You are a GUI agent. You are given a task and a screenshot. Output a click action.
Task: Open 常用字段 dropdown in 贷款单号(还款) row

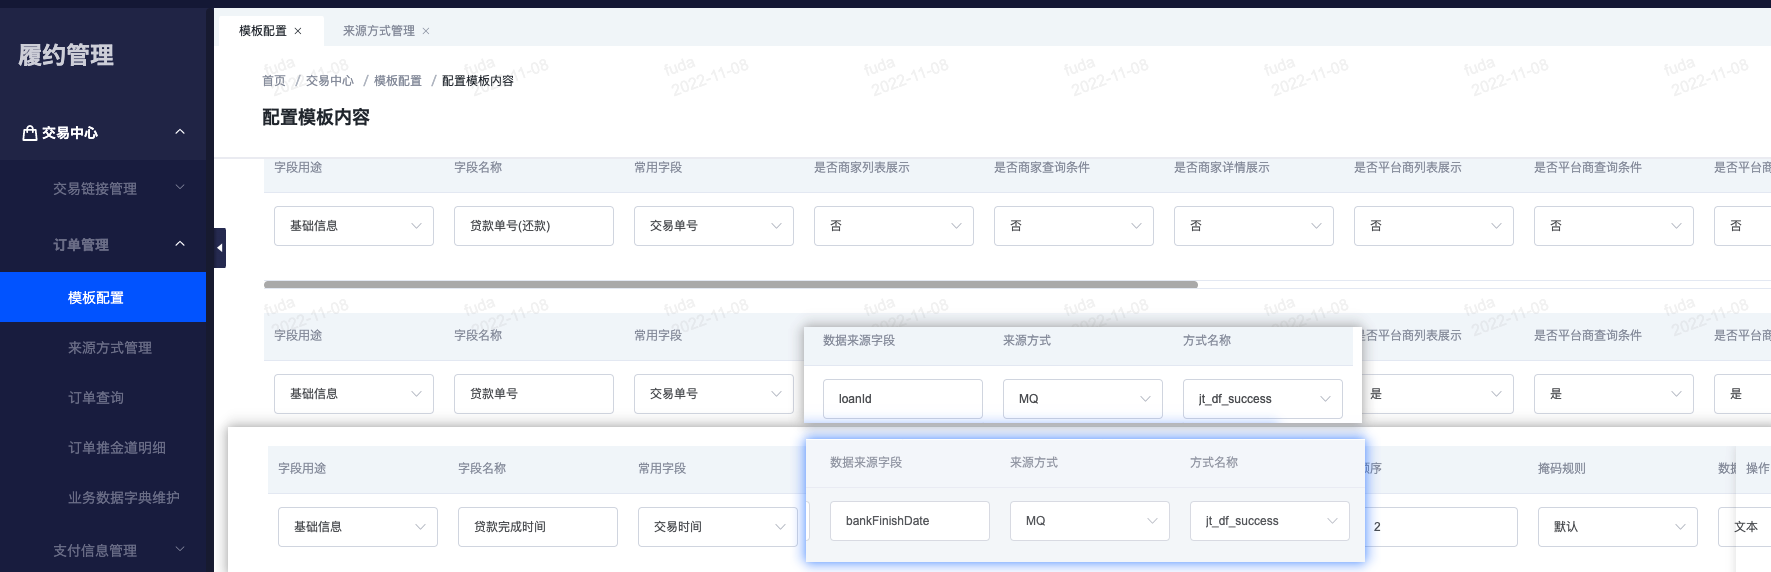pos(714,226)
